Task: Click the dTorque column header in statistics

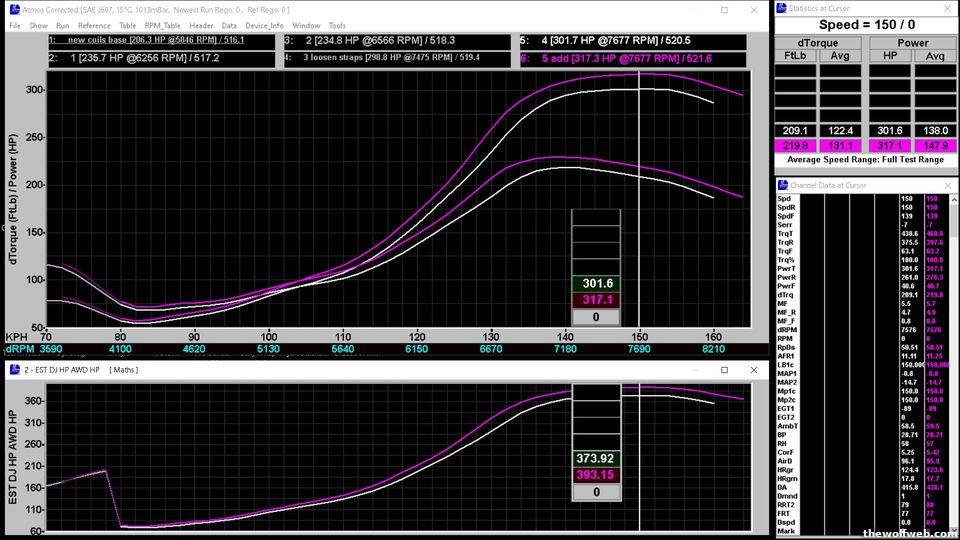Action: [817, 43]
